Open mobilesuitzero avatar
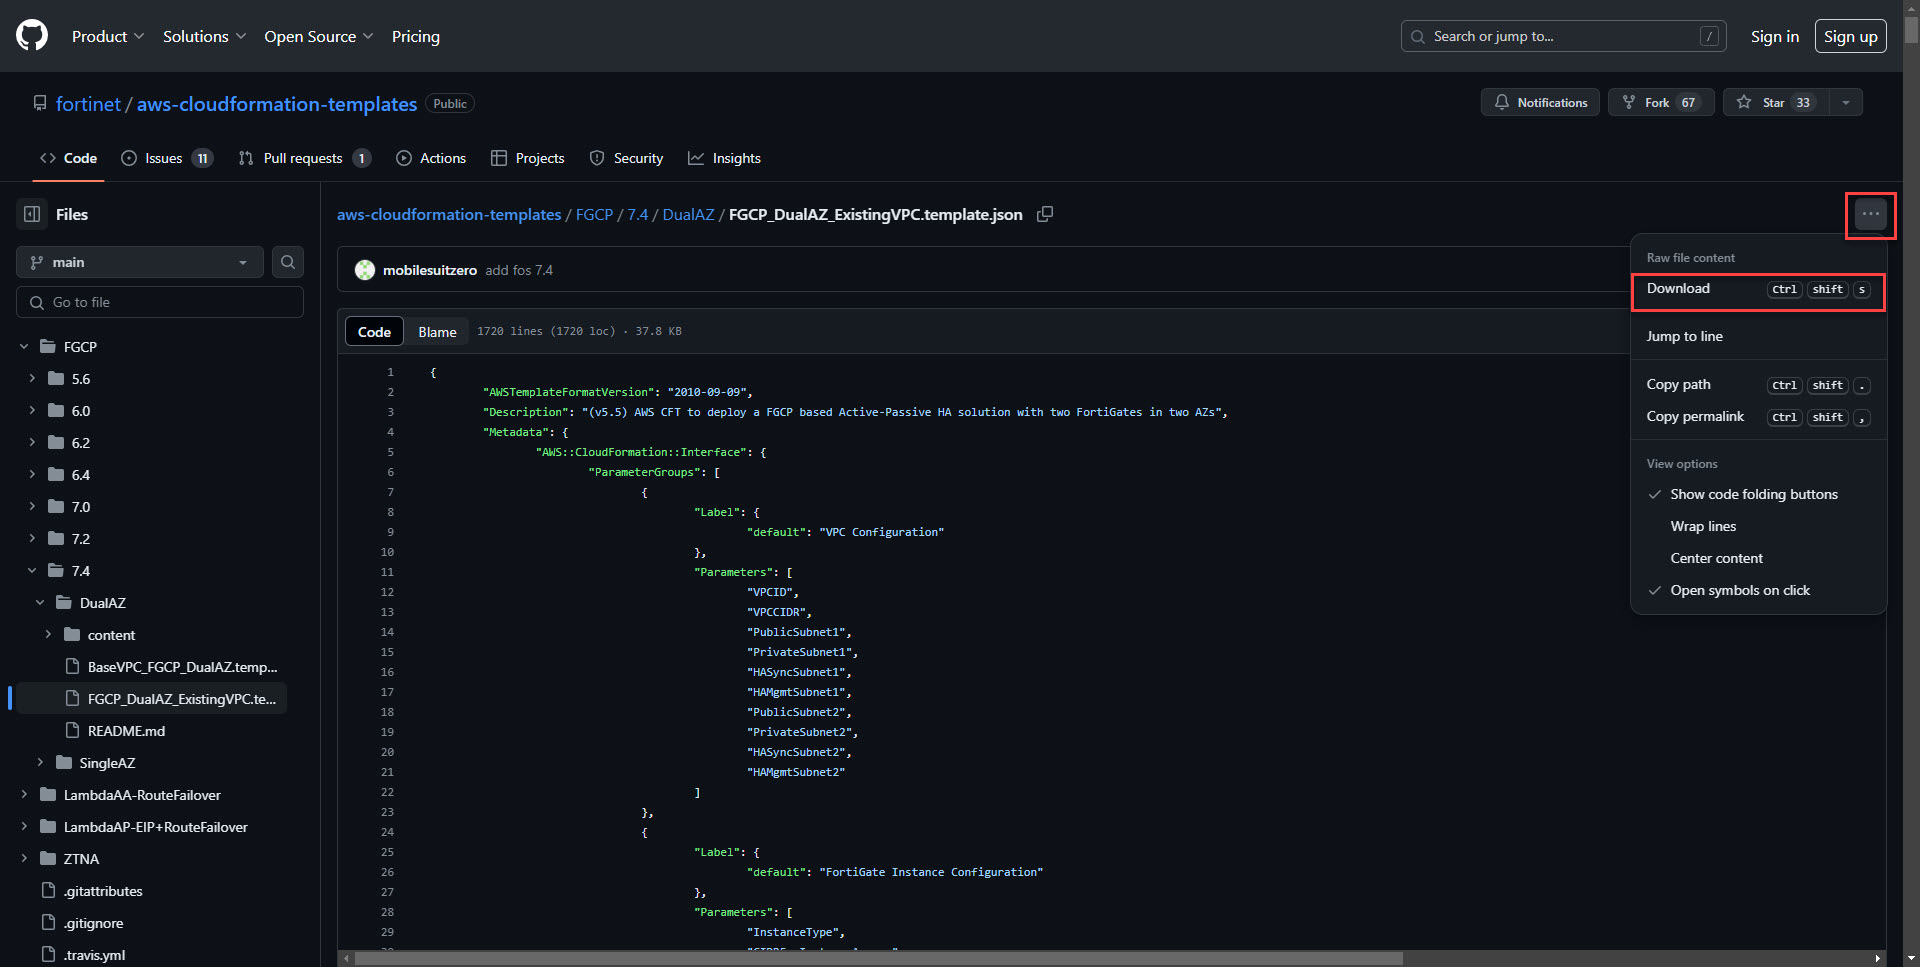This screenshot has height=967, width=1920. [365, 270]
